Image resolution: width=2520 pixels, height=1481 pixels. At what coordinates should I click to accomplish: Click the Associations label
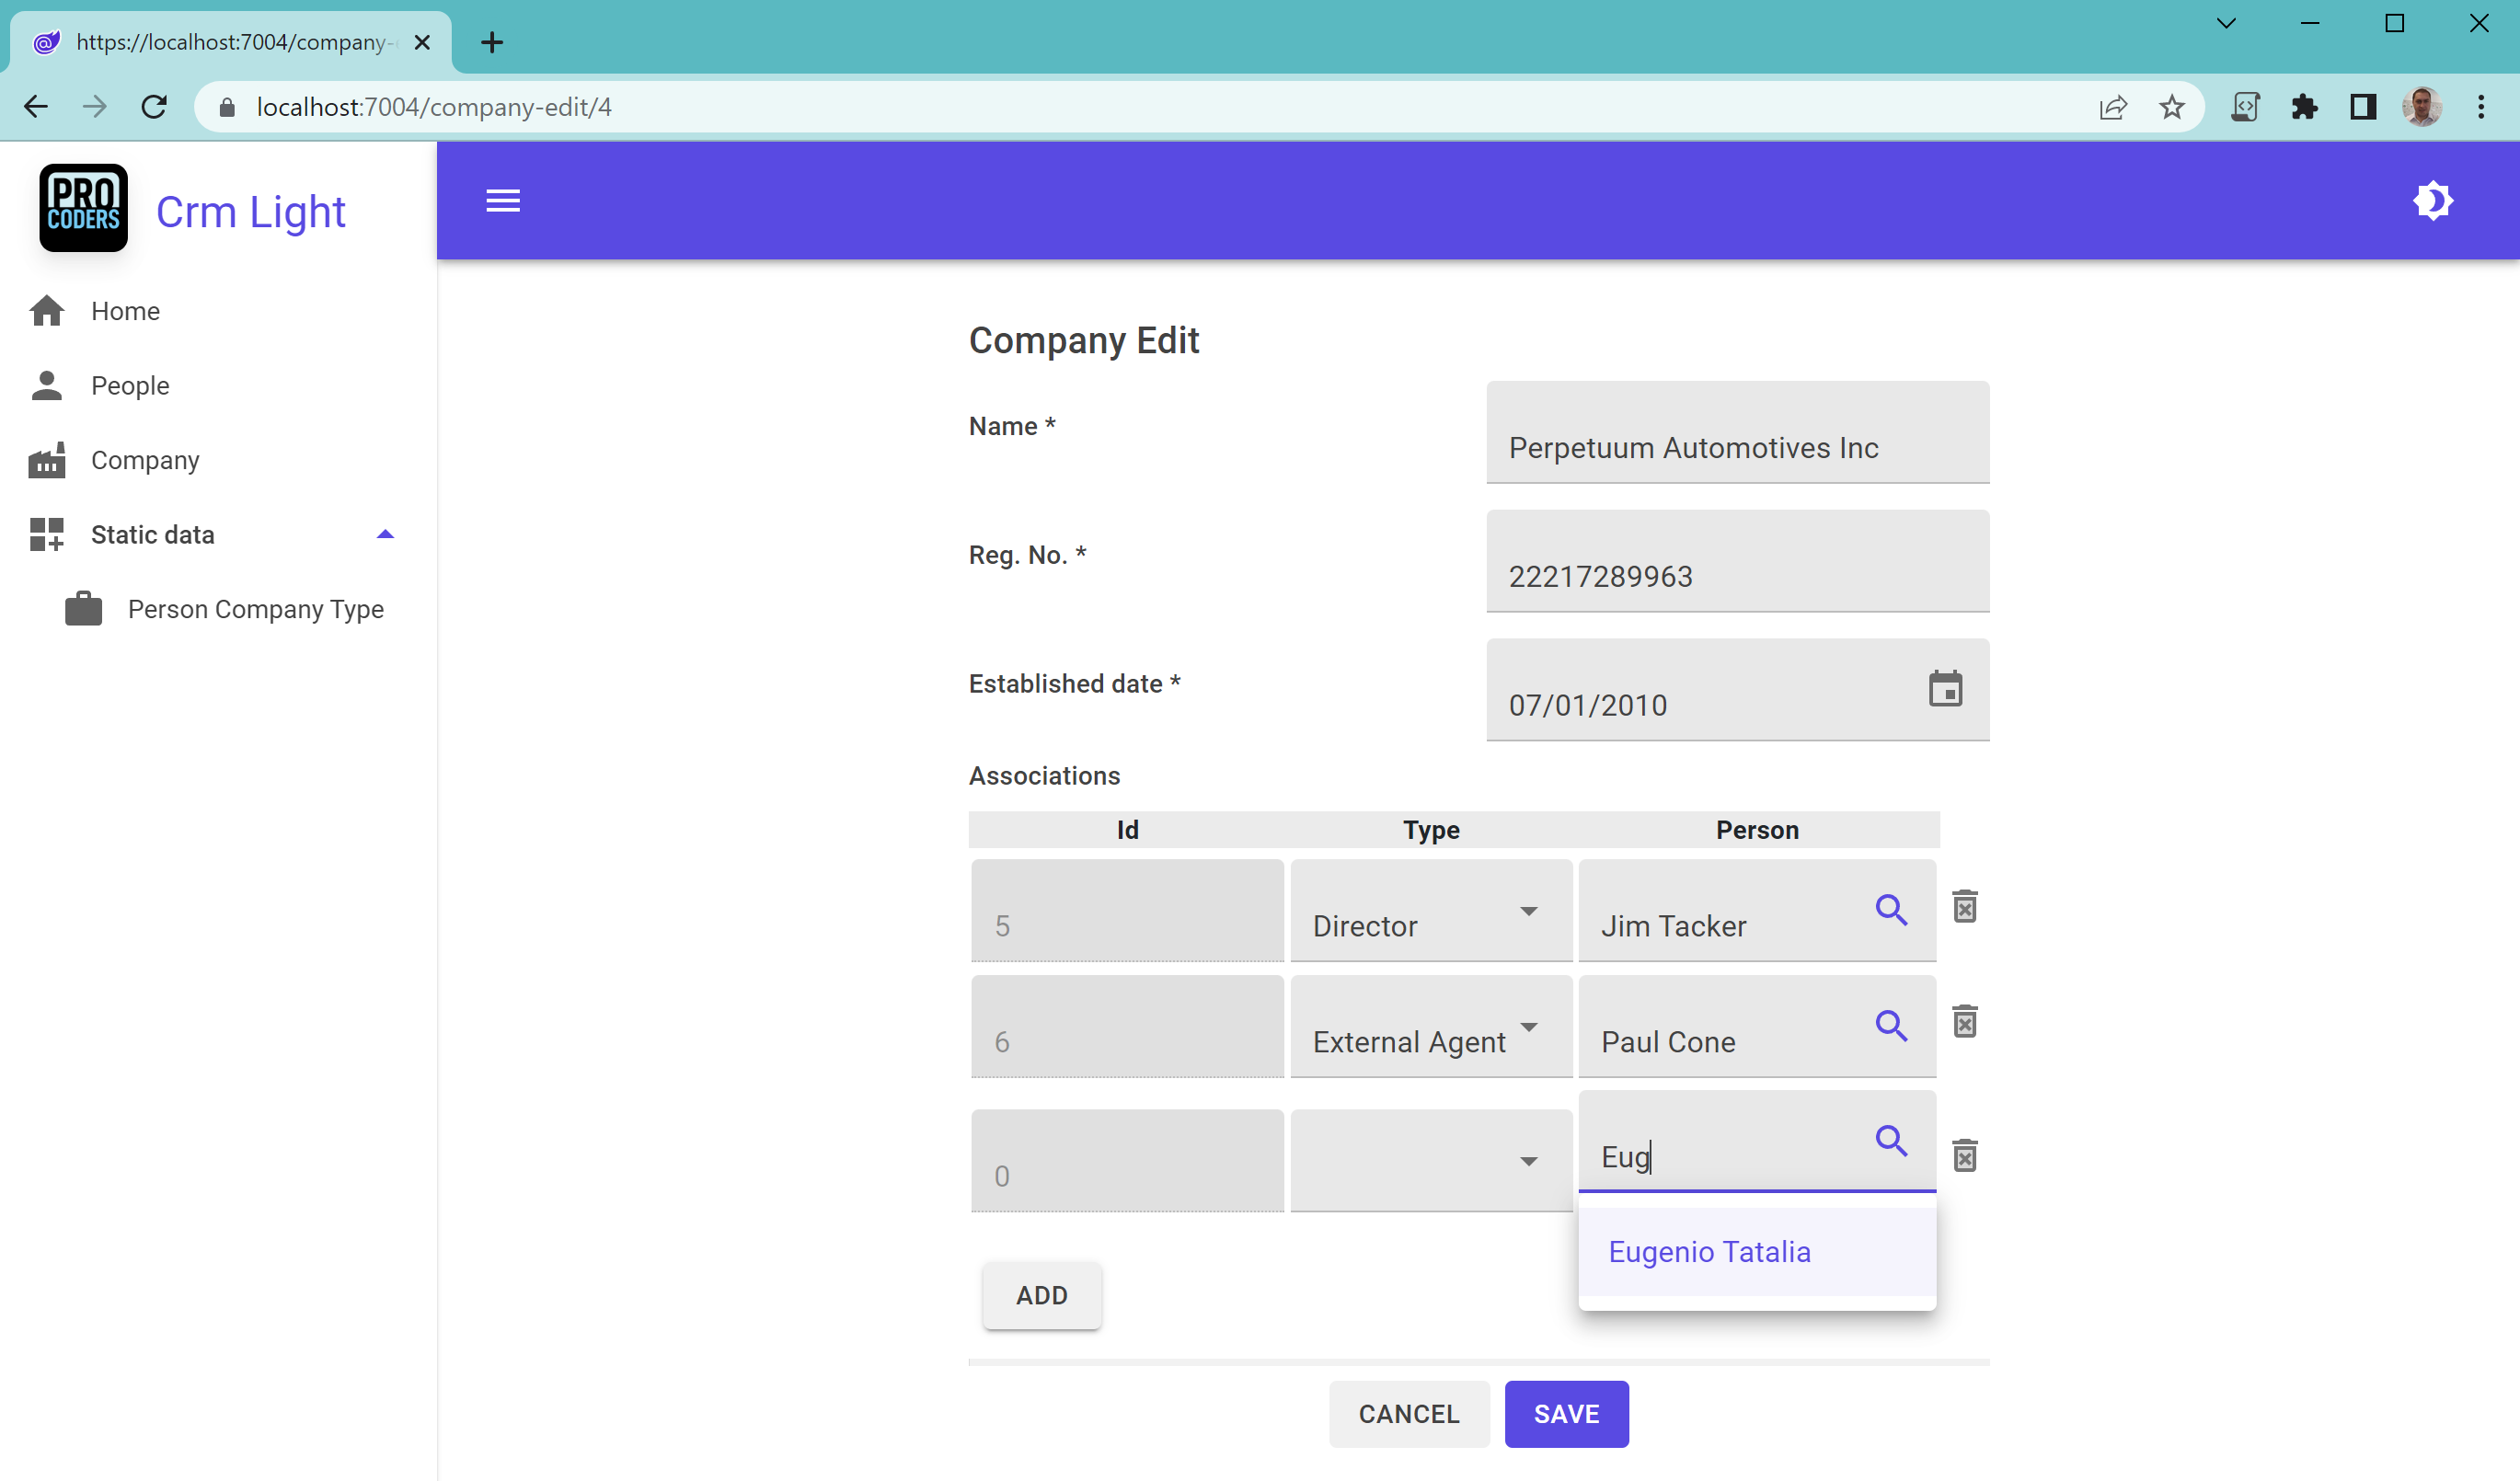1044,775
